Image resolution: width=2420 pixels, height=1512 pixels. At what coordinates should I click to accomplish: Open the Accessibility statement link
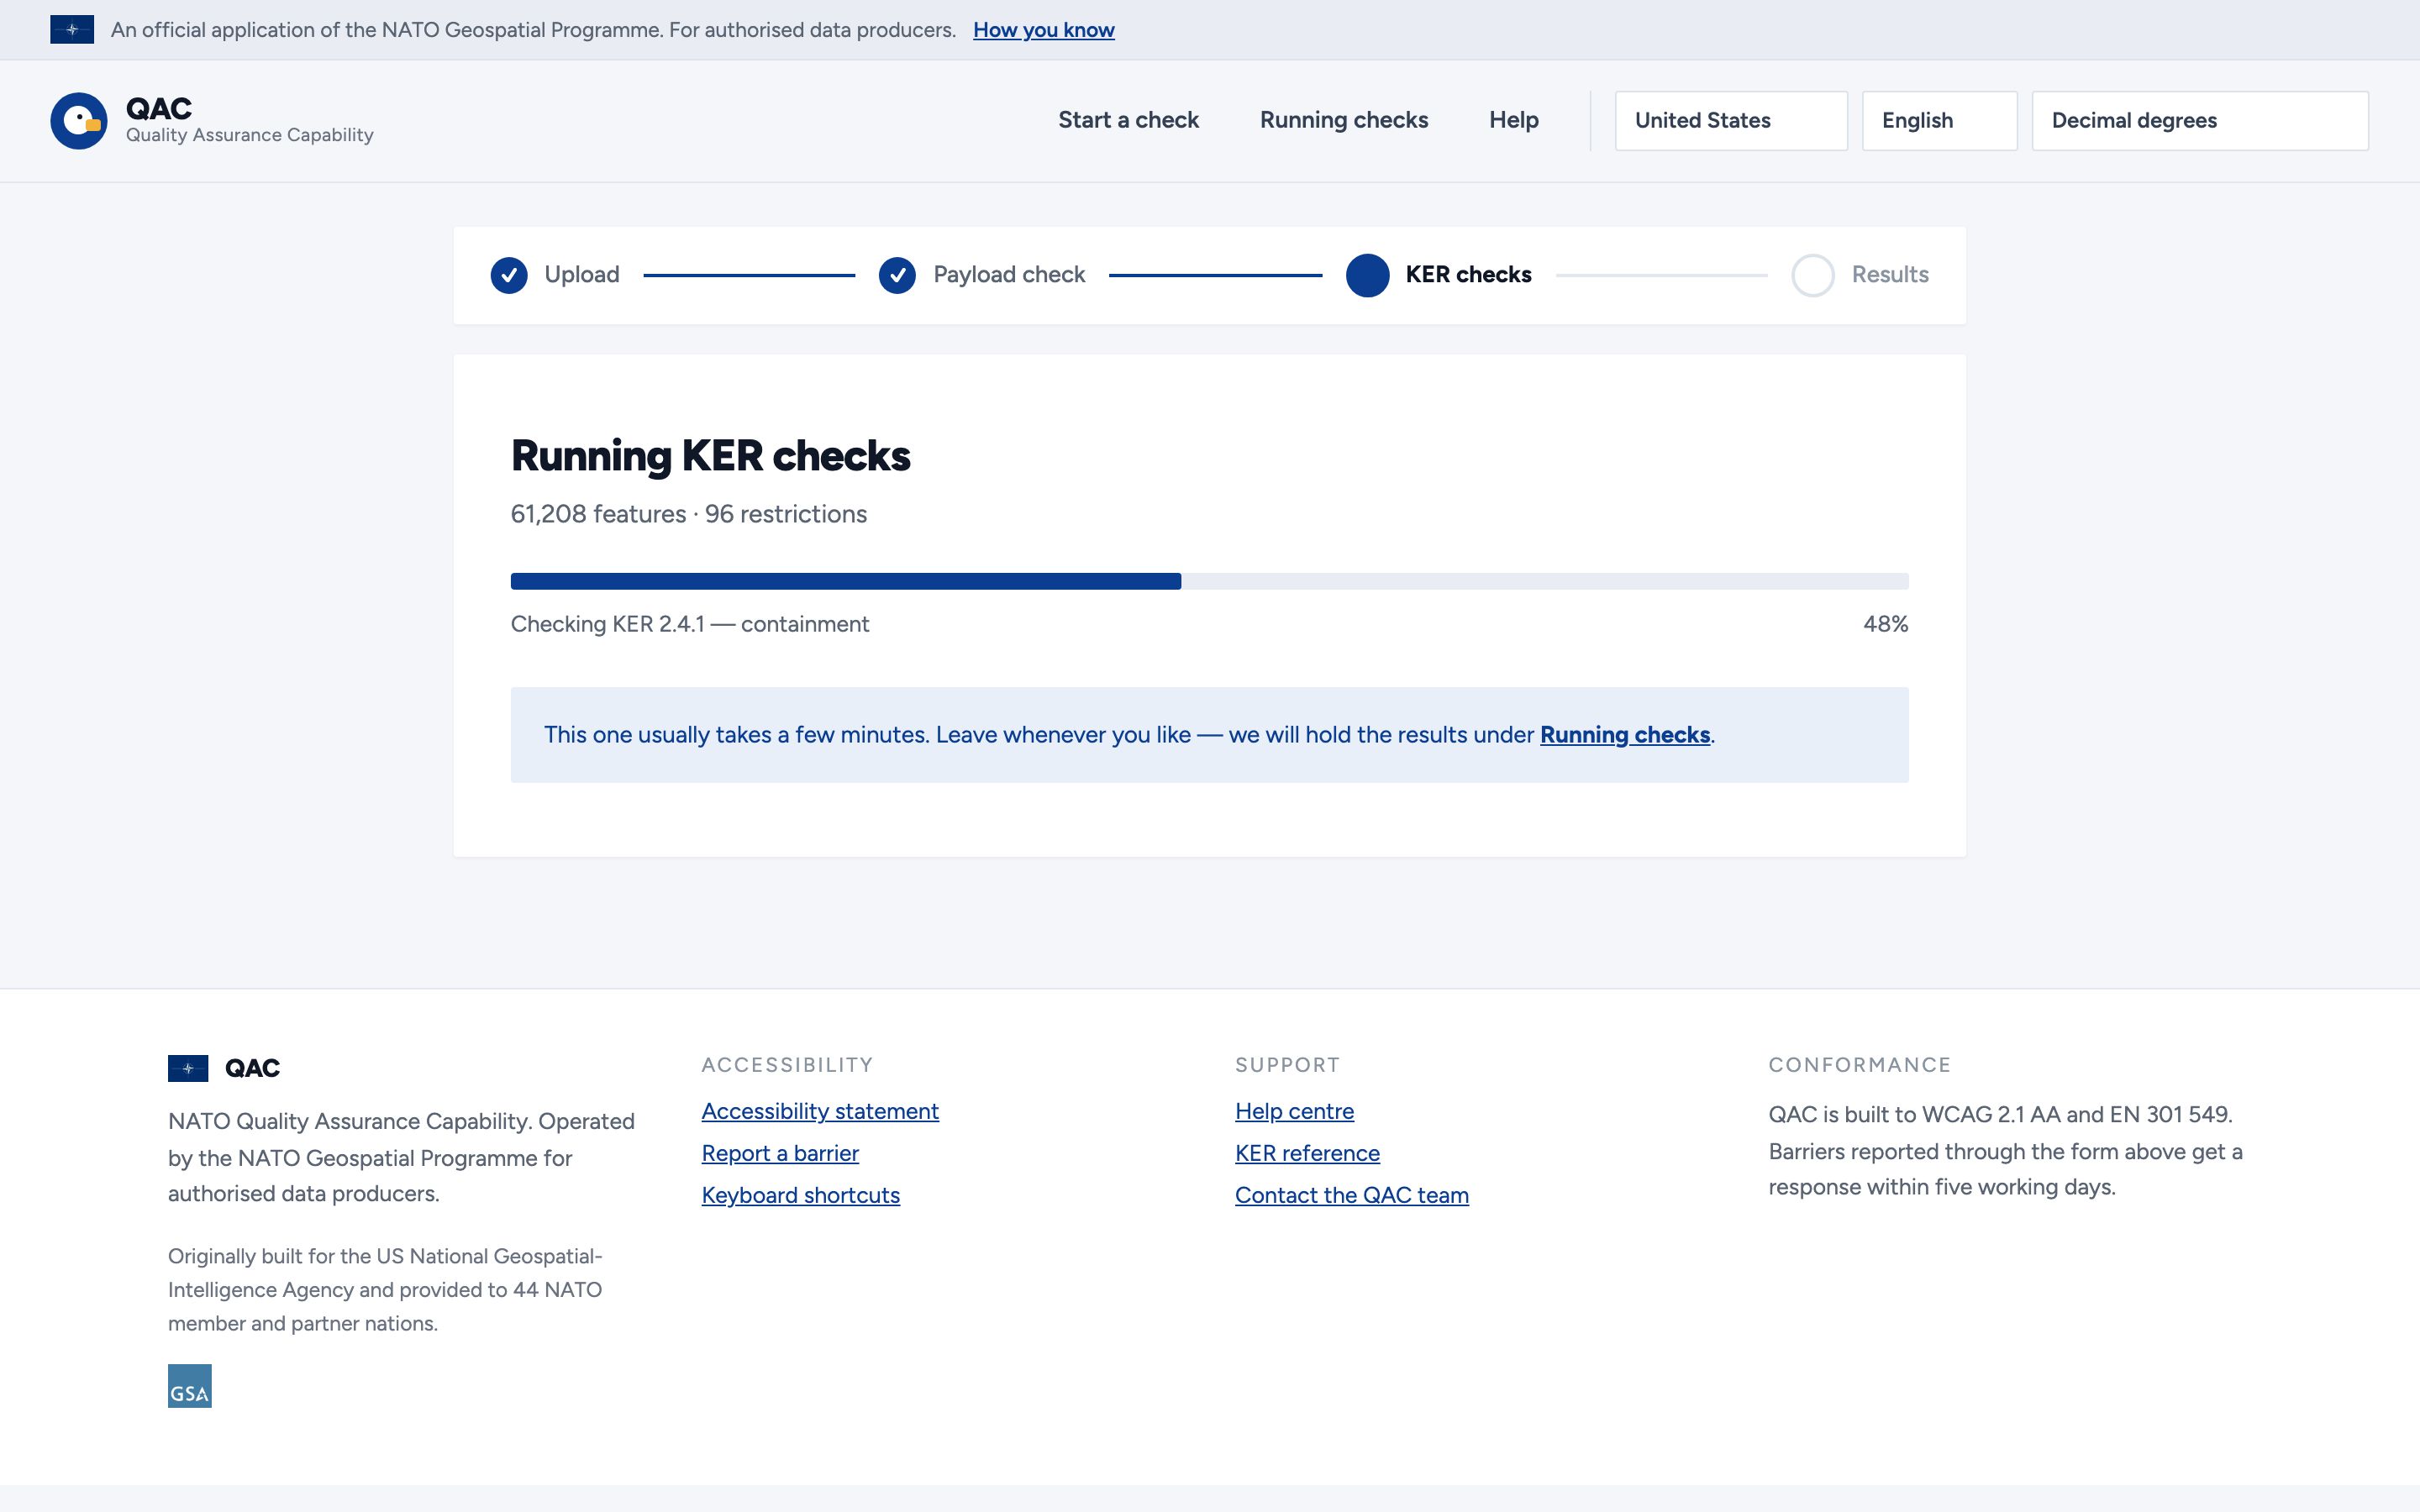pos(820,1111)
